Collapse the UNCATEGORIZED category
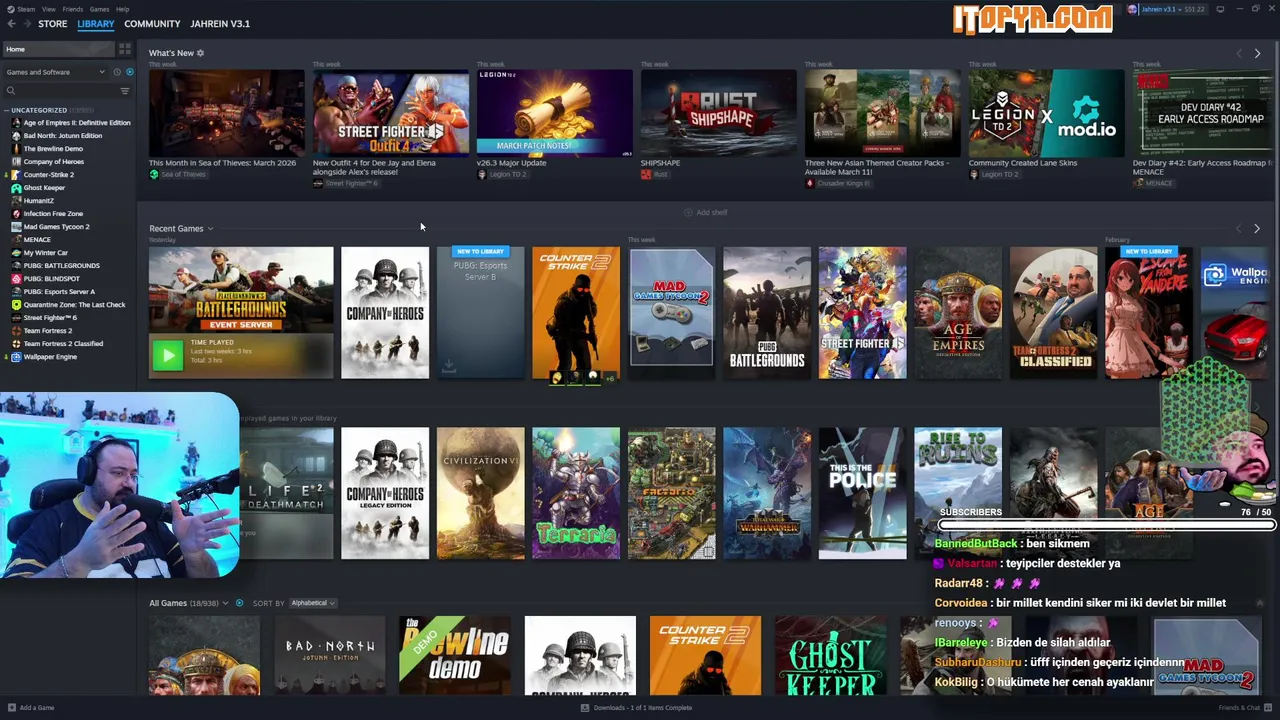 (6, 110)
